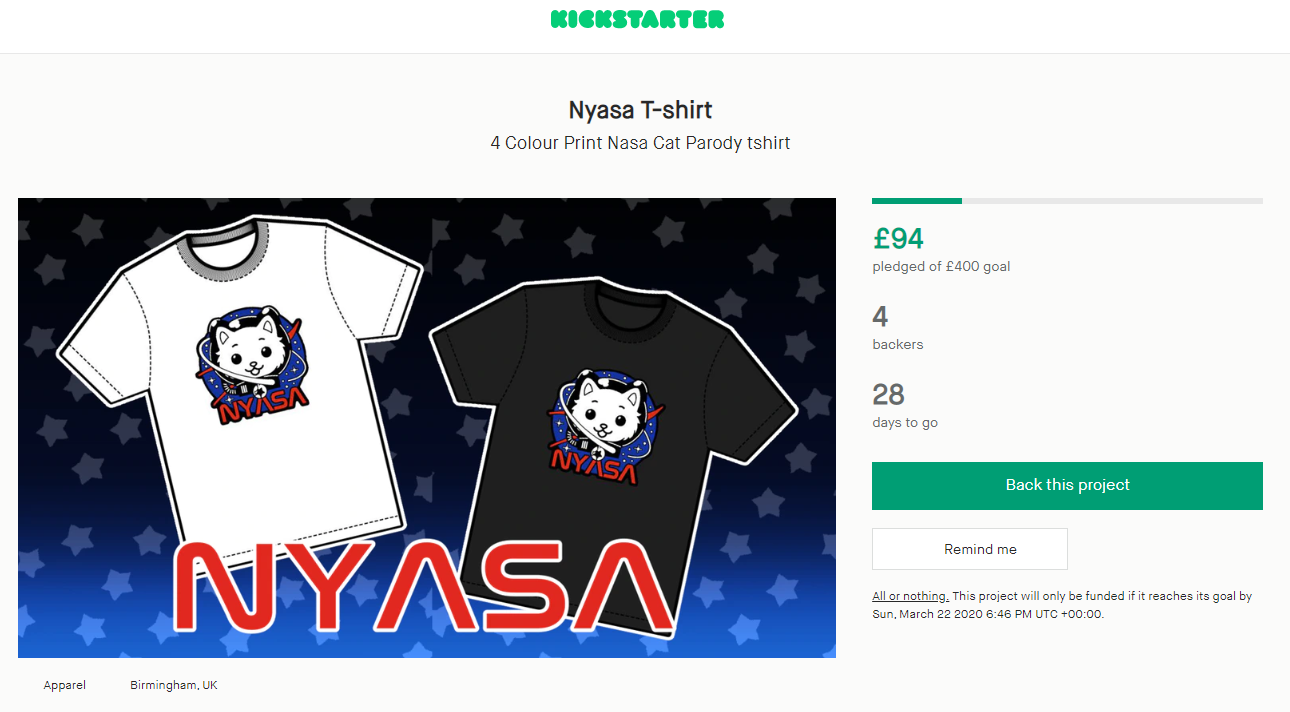The width and height of the screenshot is (1290, 712).
Task: Click the 4 backers count
Action: (x=880, y=317)
